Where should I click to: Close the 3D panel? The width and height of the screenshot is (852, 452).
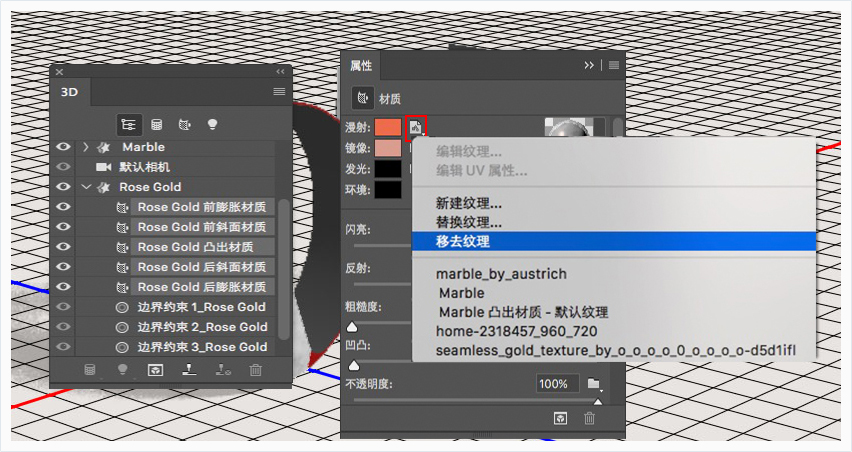(59, 72)
